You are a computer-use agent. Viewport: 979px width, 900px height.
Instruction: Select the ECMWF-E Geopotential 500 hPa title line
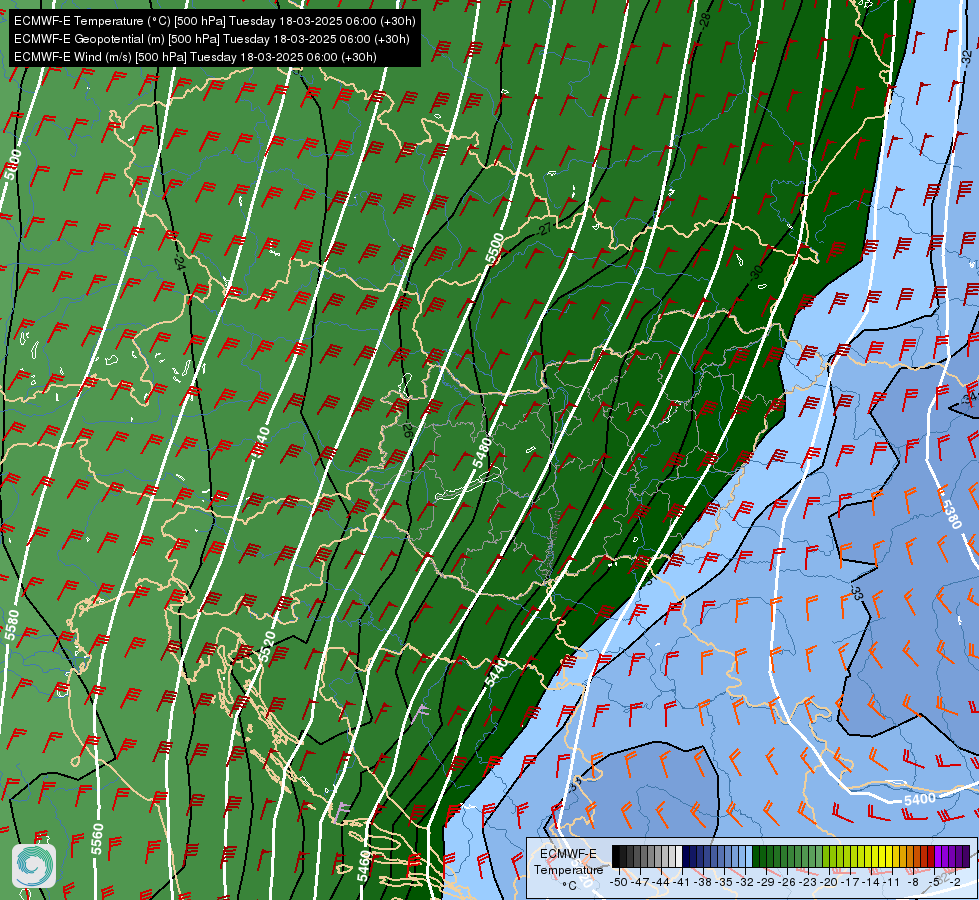coord(212,39)
